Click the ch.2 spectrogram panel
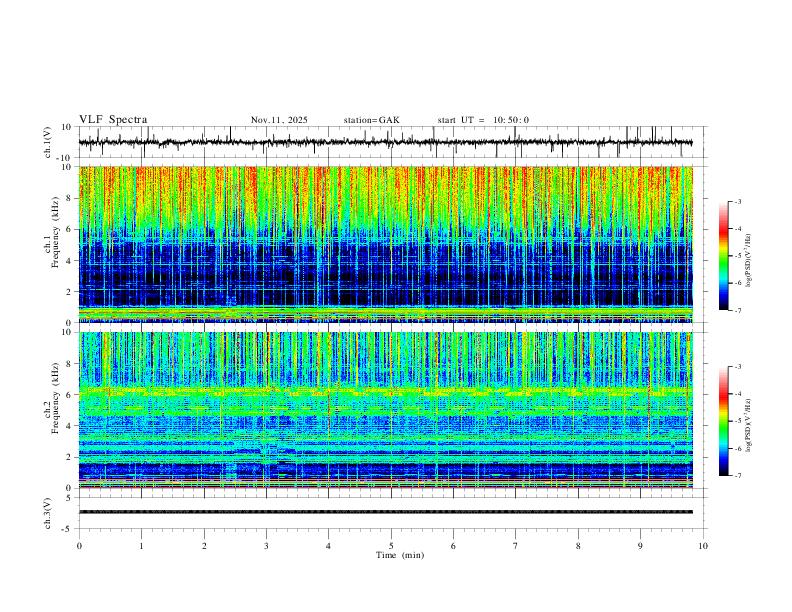This screenshot has width=792, height=612. 385,410
